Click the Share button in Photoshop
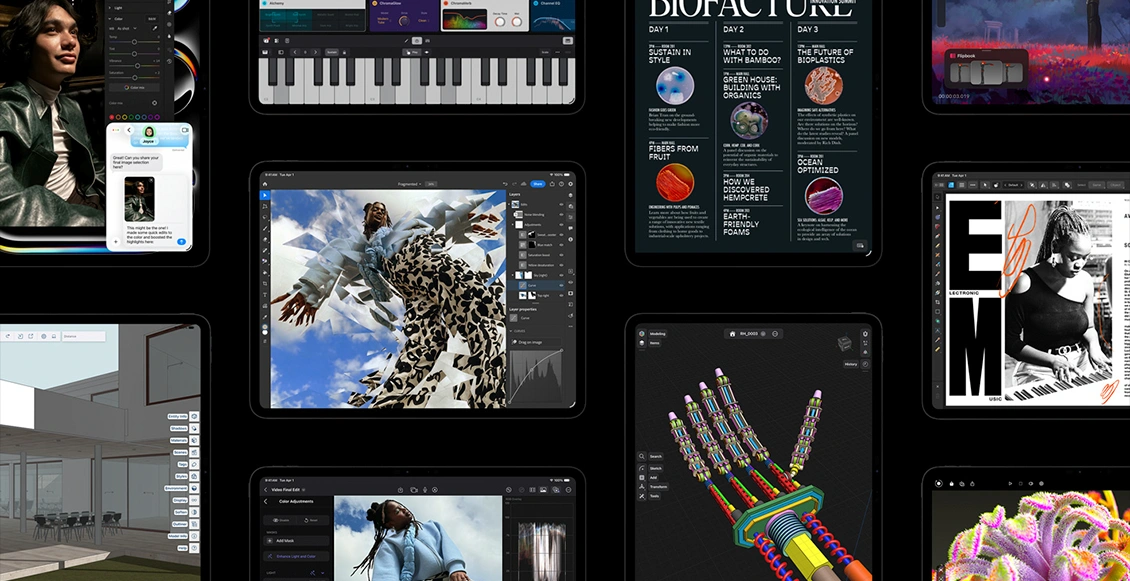Viewport: 1130px width, 581px height. [x=537, y=184]
